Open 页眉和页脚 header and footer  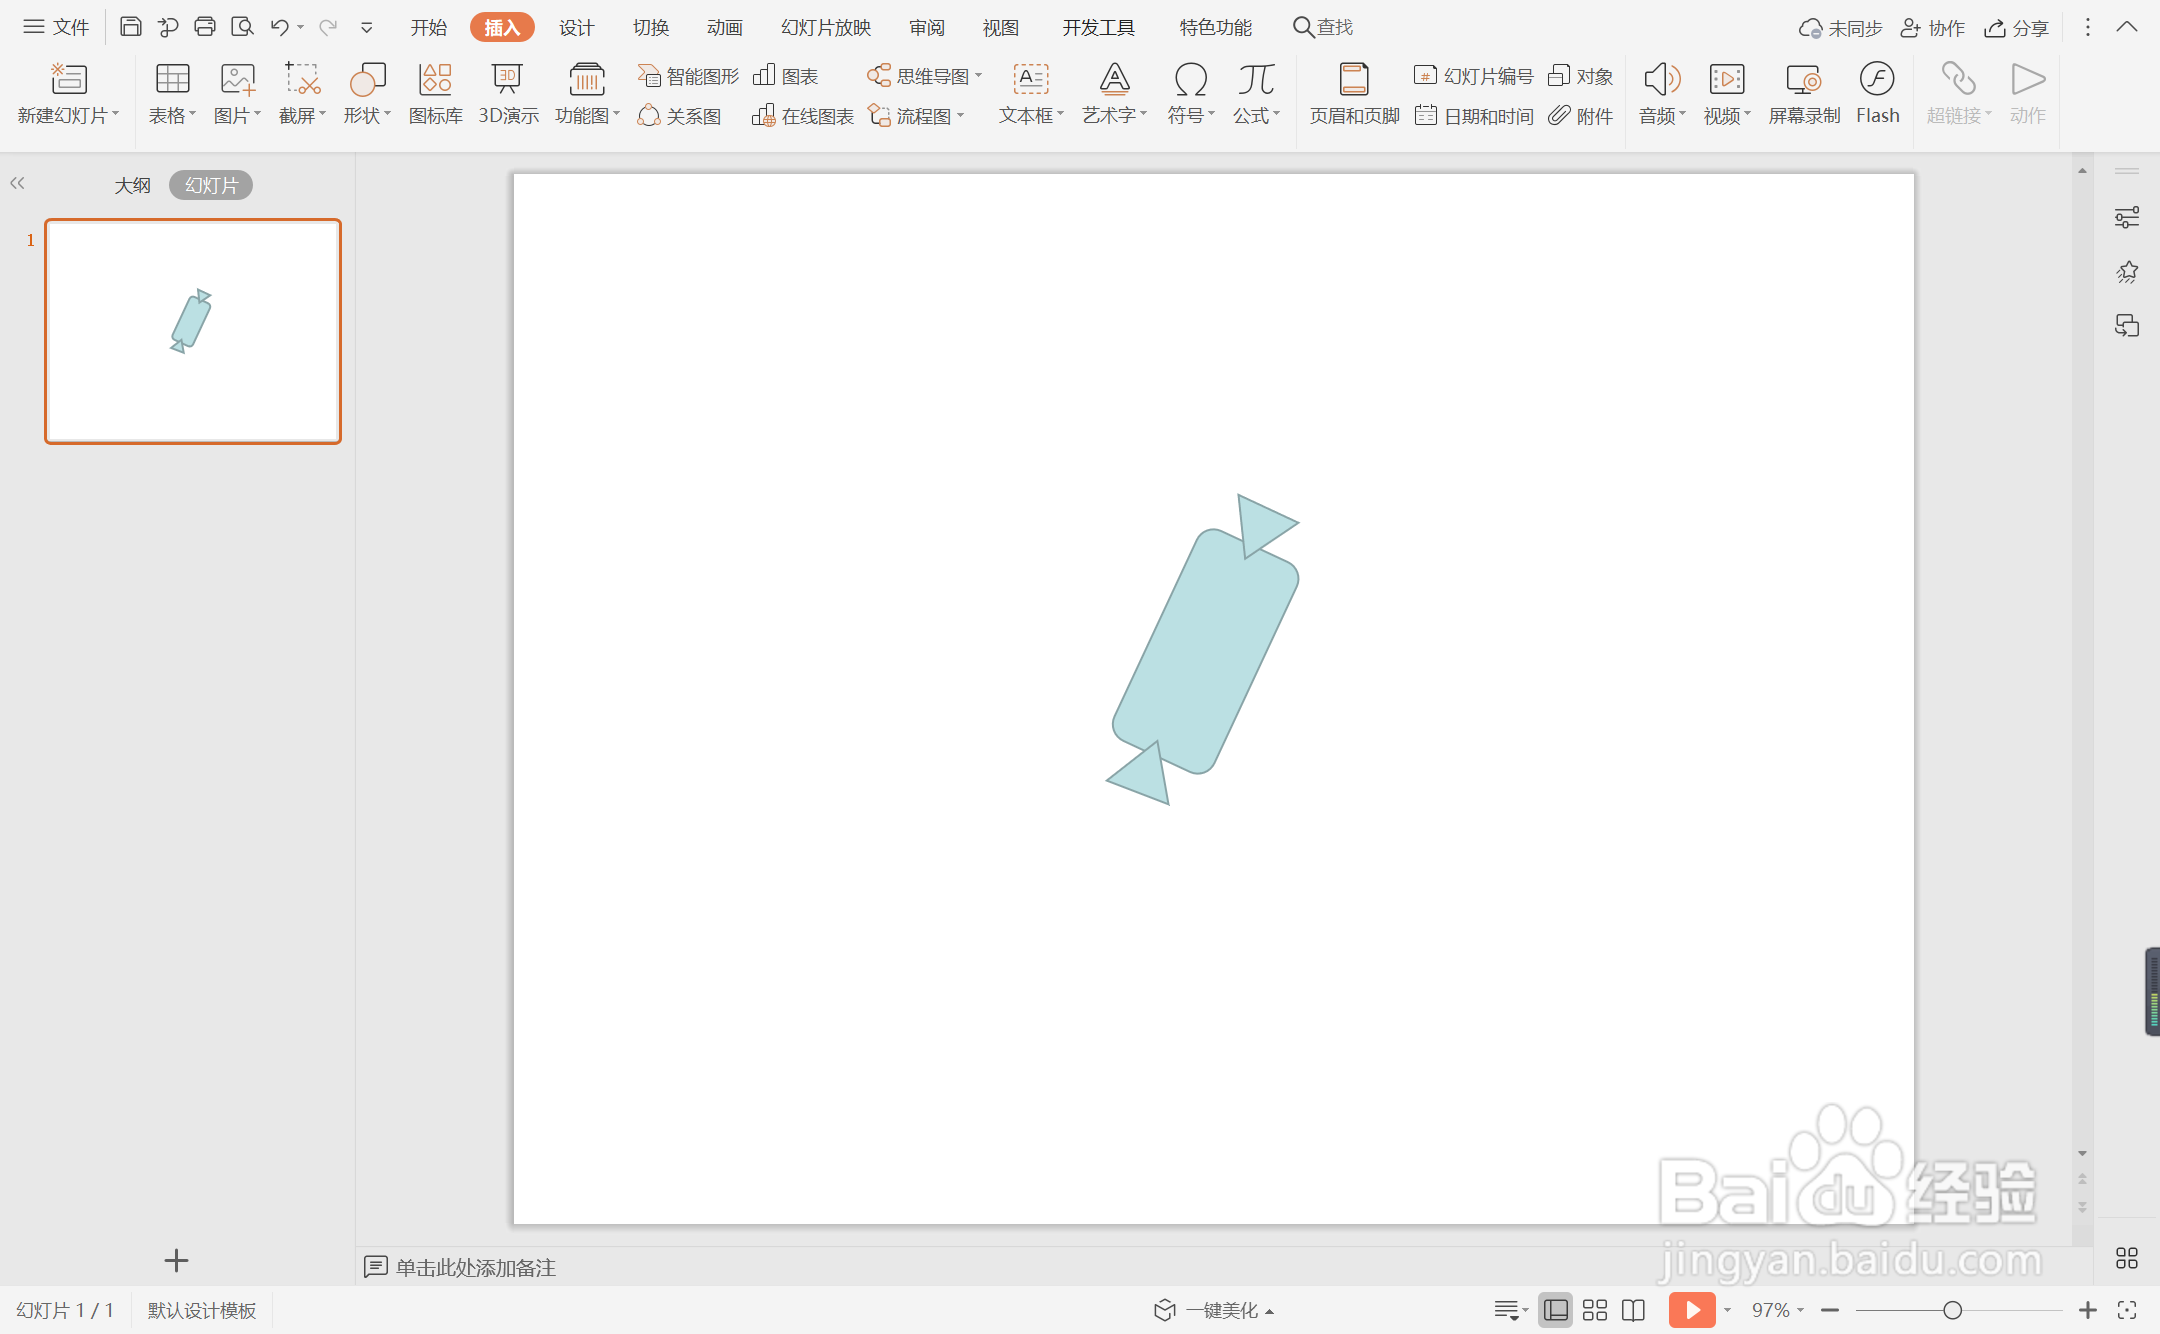[1354, 94]
